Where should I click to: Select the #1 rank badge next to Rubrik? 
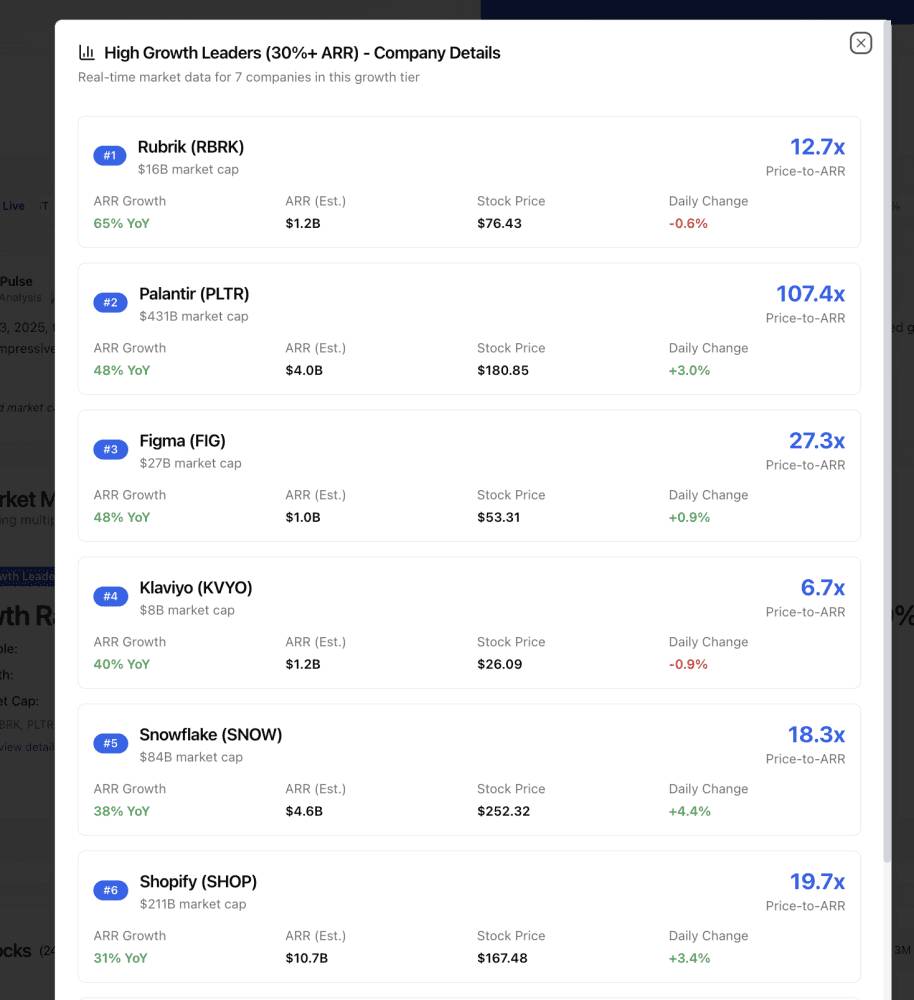pos(110,156)
